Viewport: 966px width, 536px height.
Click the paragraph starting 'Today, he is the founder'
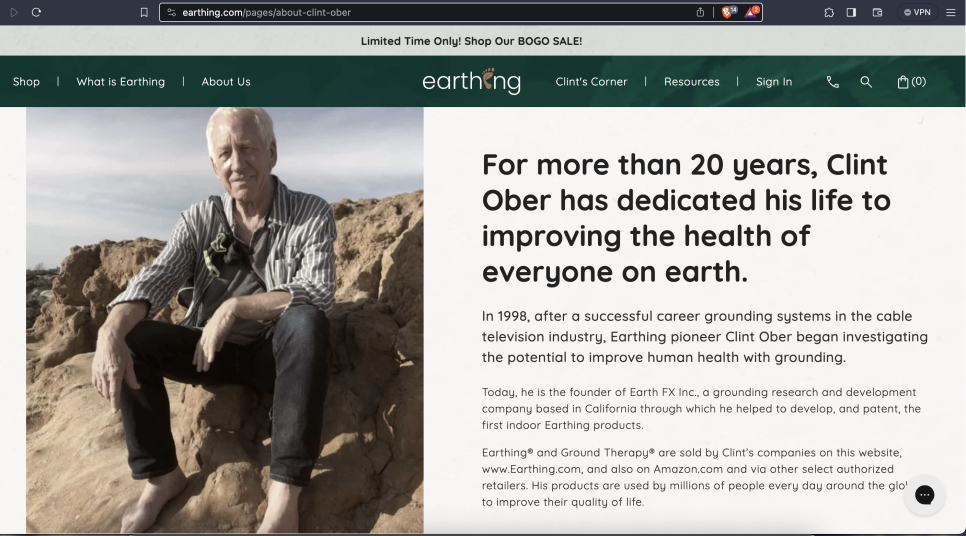(701, 408)
